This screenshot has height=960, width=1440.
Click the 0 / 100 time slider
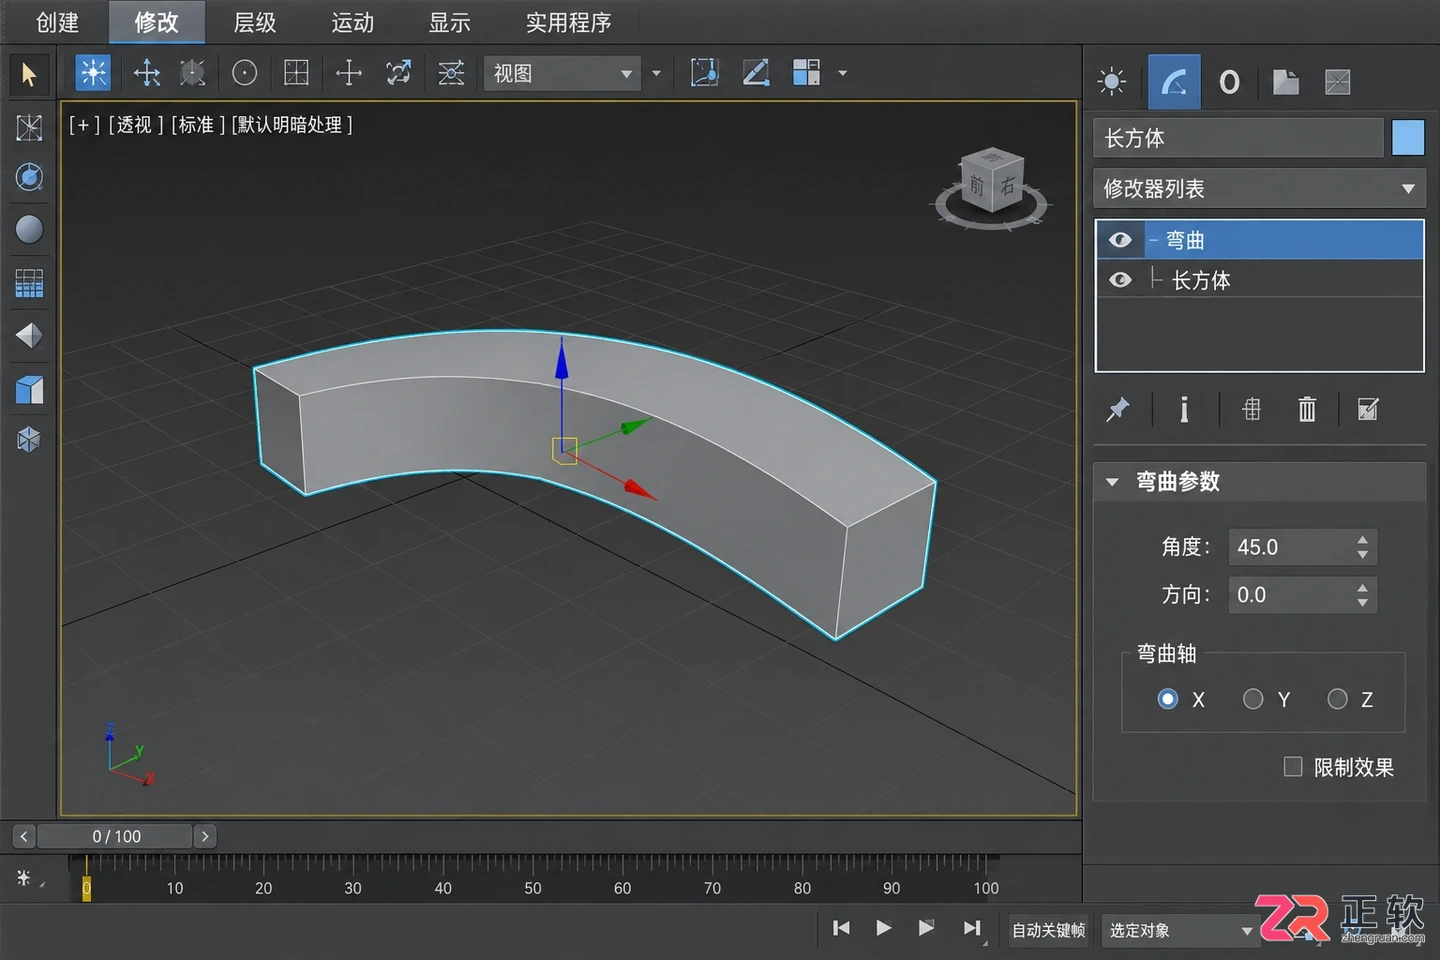(116, 836)
